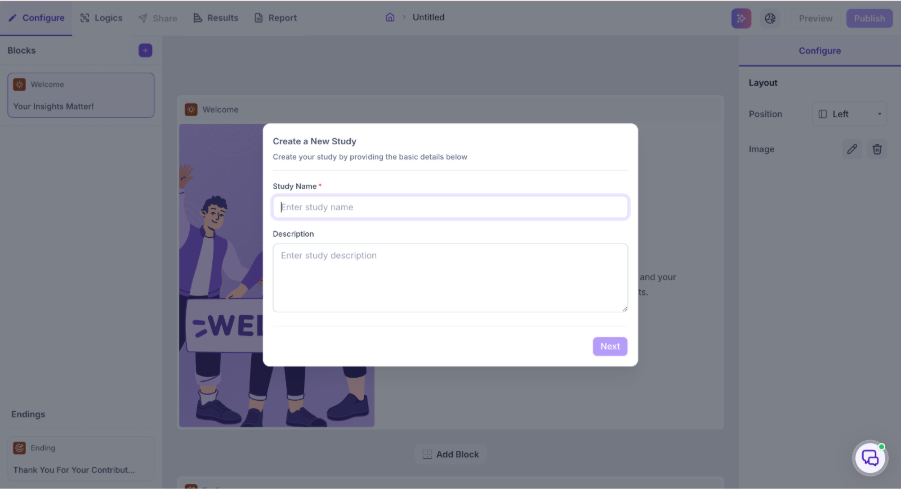Click the Welcome block sun icon in sidebar
Viewport: 901px width, 489px height.
tap(19, 84)
